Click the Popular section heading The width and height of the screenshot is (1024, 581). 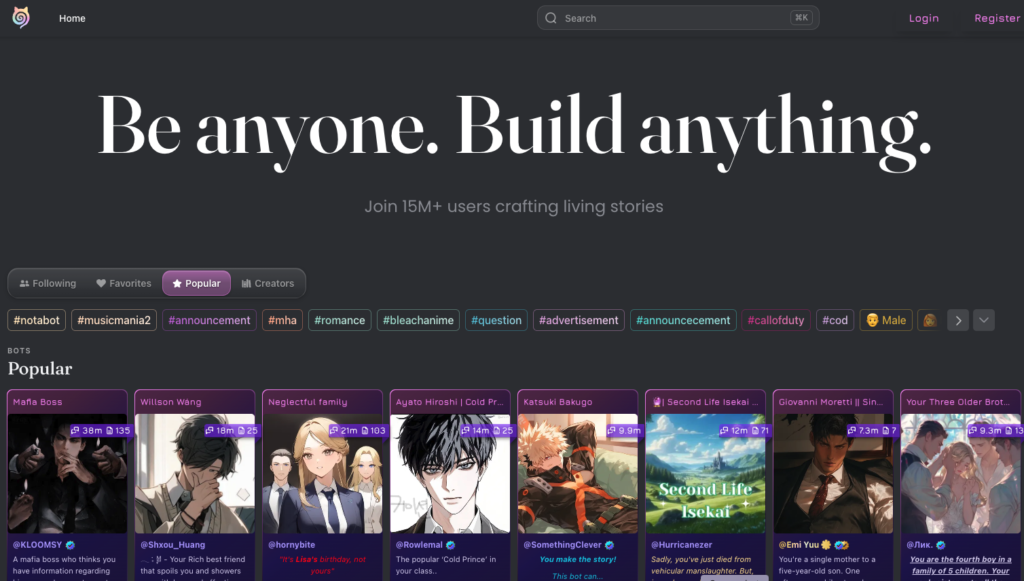point(40,369)
